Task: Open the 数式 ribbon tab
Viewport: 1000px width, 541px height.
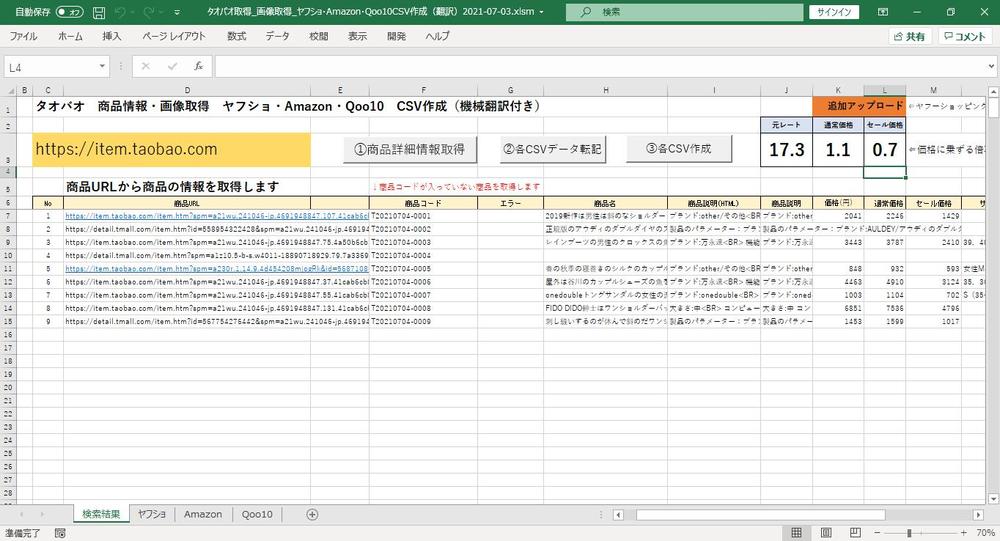Action: (237, 36)
